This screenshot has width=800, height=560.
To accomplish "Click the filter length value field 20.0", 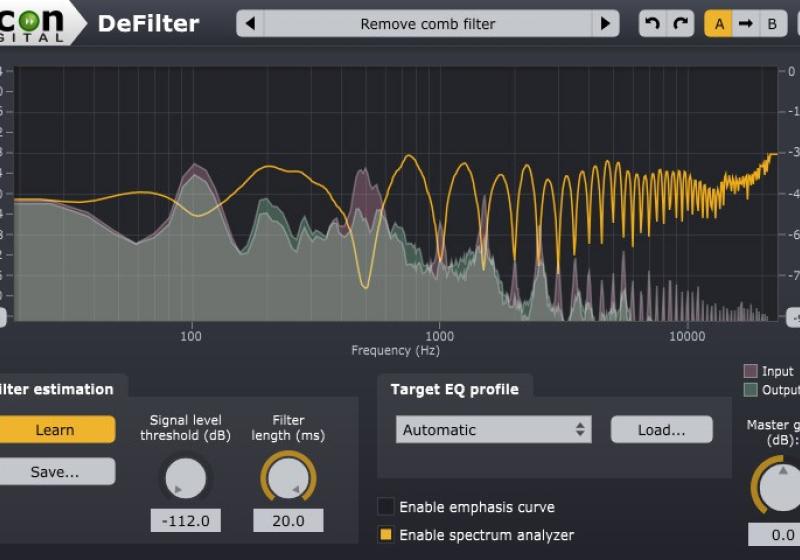I will coord(288,521).
